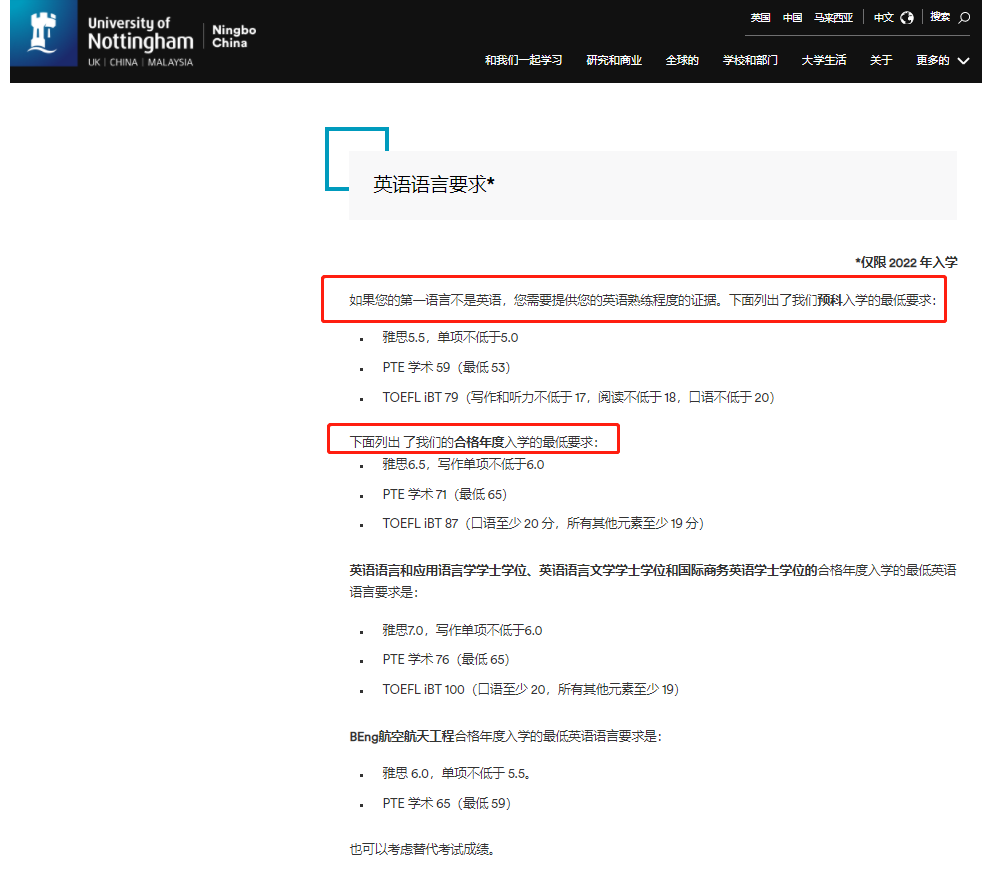Click the PTE 学术 59 (最低 53) line
This screenshot has width=982, height=883.
tap(447, 367)
